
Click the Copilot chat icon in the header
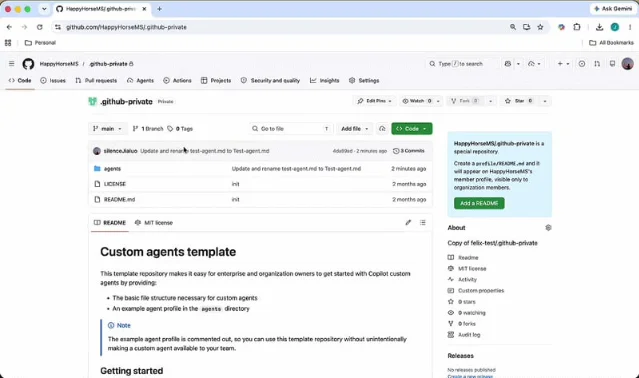point(508,64)
